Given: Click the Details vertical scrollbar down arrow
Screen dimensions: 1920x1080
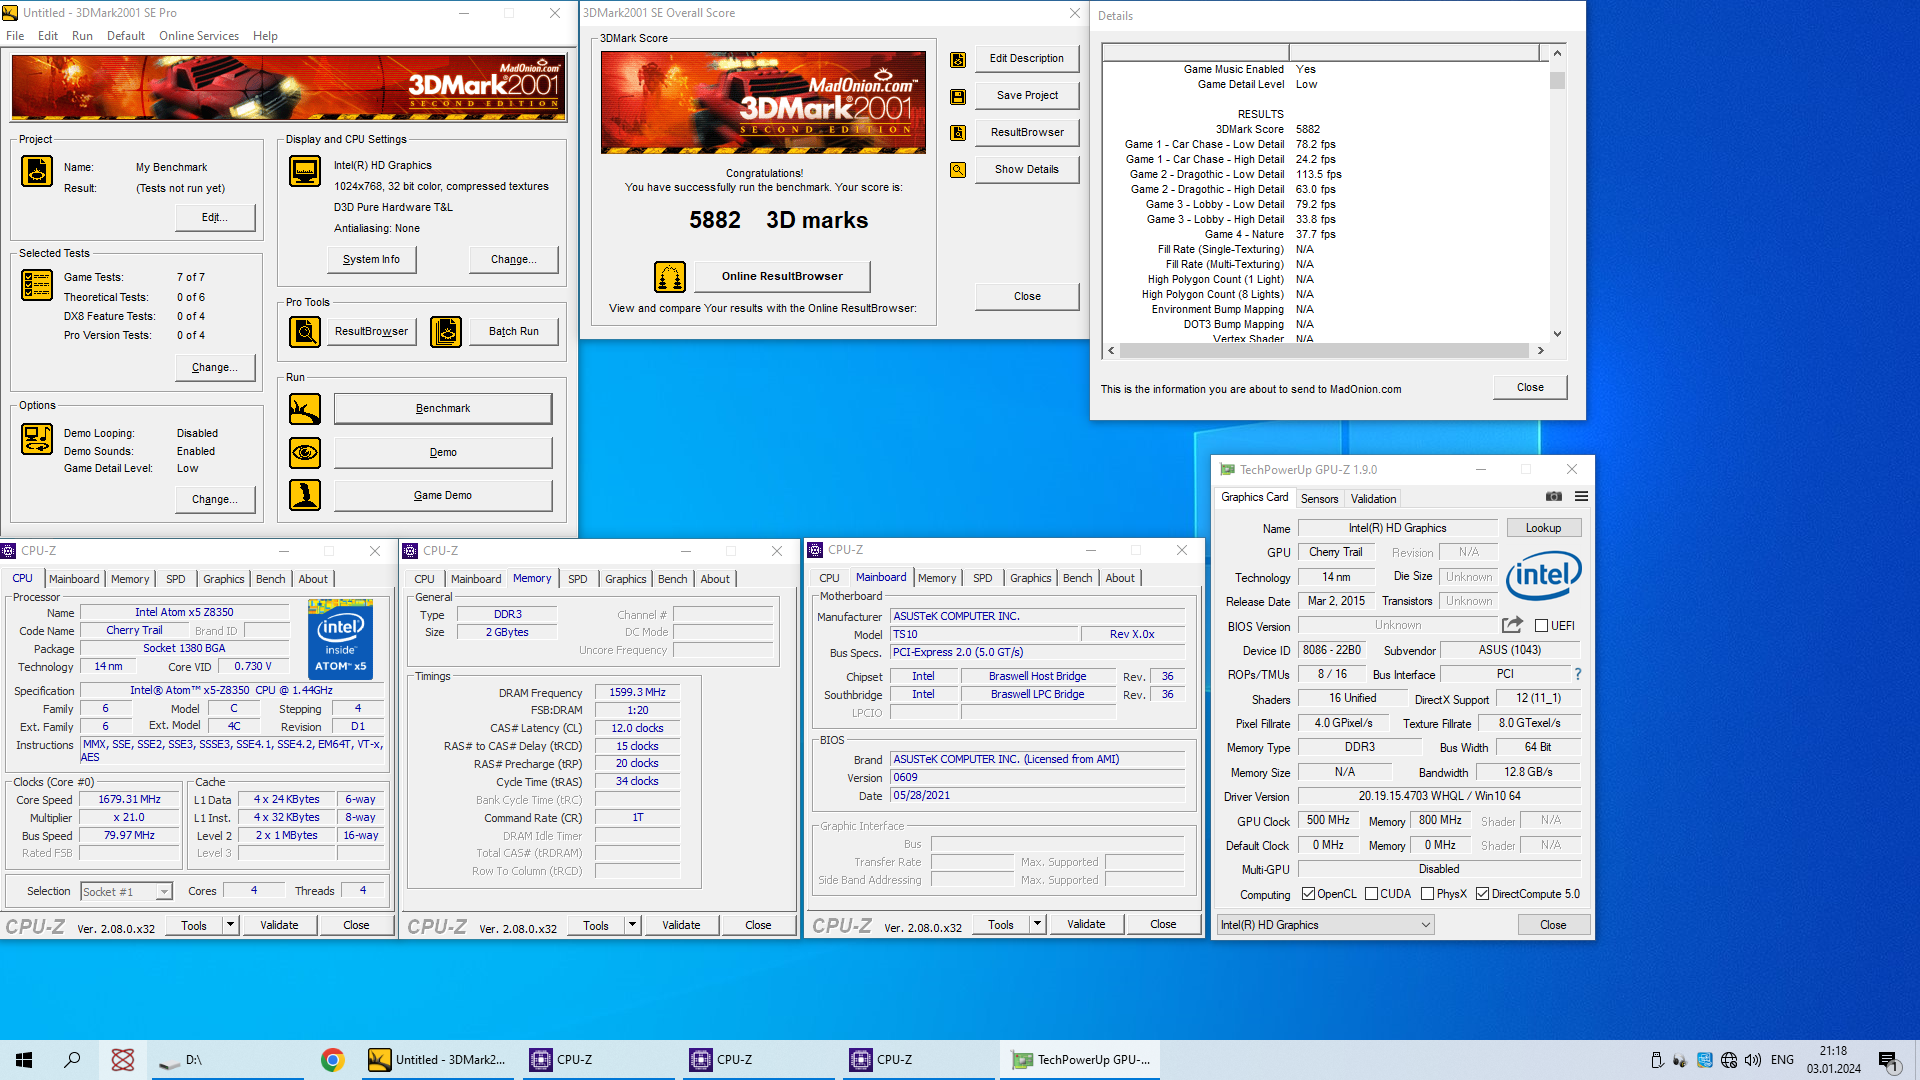Looking at the screenshot, I should tap(1557, 334).
